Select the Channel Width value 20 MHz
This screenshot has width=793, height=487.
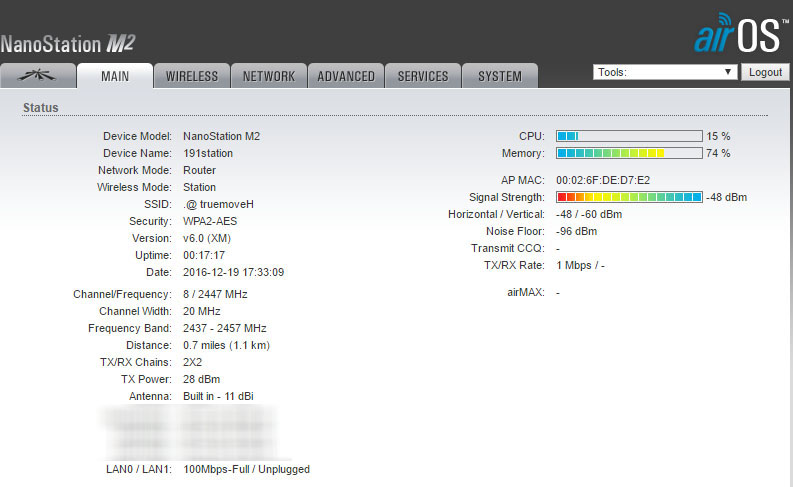pyautogui.click(x=202, y=311)
